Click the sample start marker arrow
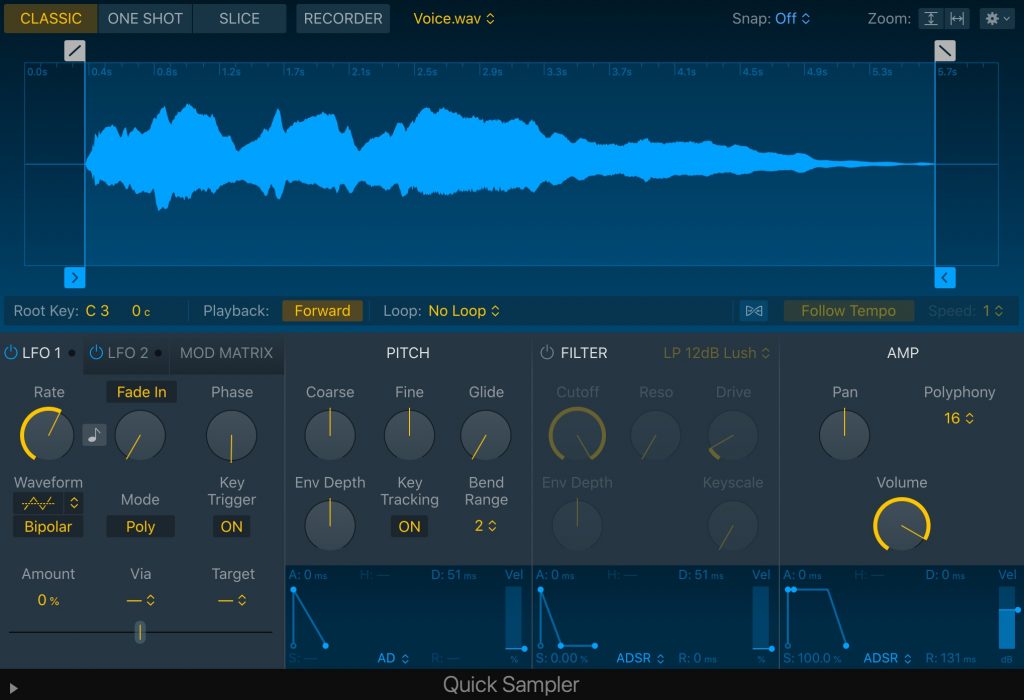 (74, 277)
